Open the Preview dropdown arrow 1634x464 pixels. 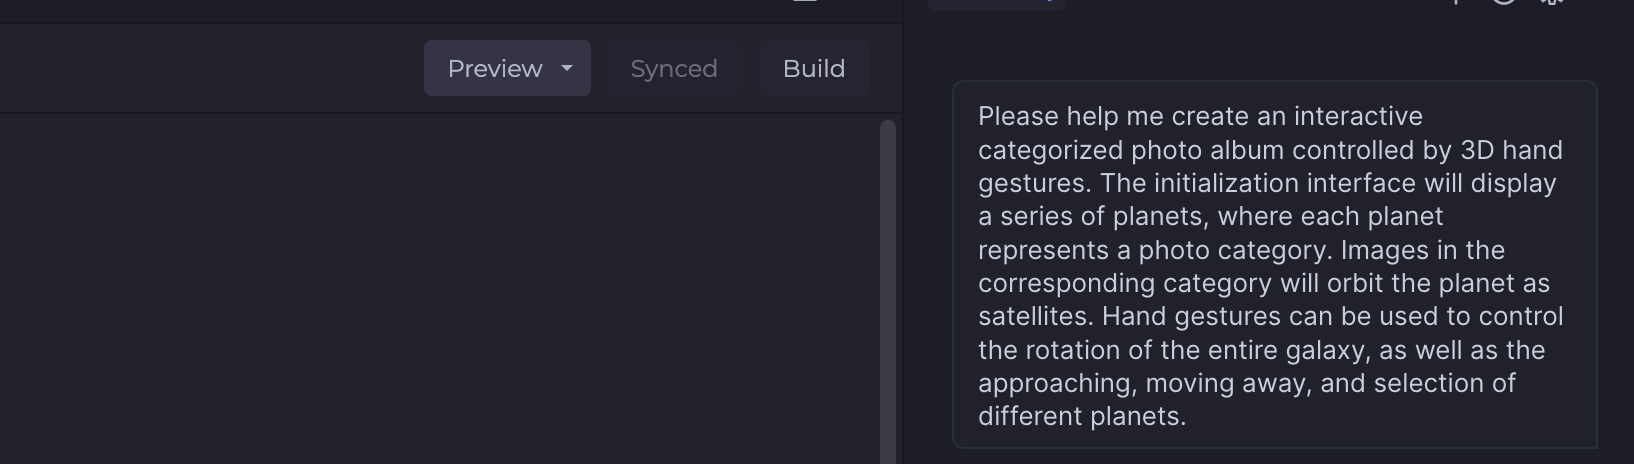(x=567, y=68)
